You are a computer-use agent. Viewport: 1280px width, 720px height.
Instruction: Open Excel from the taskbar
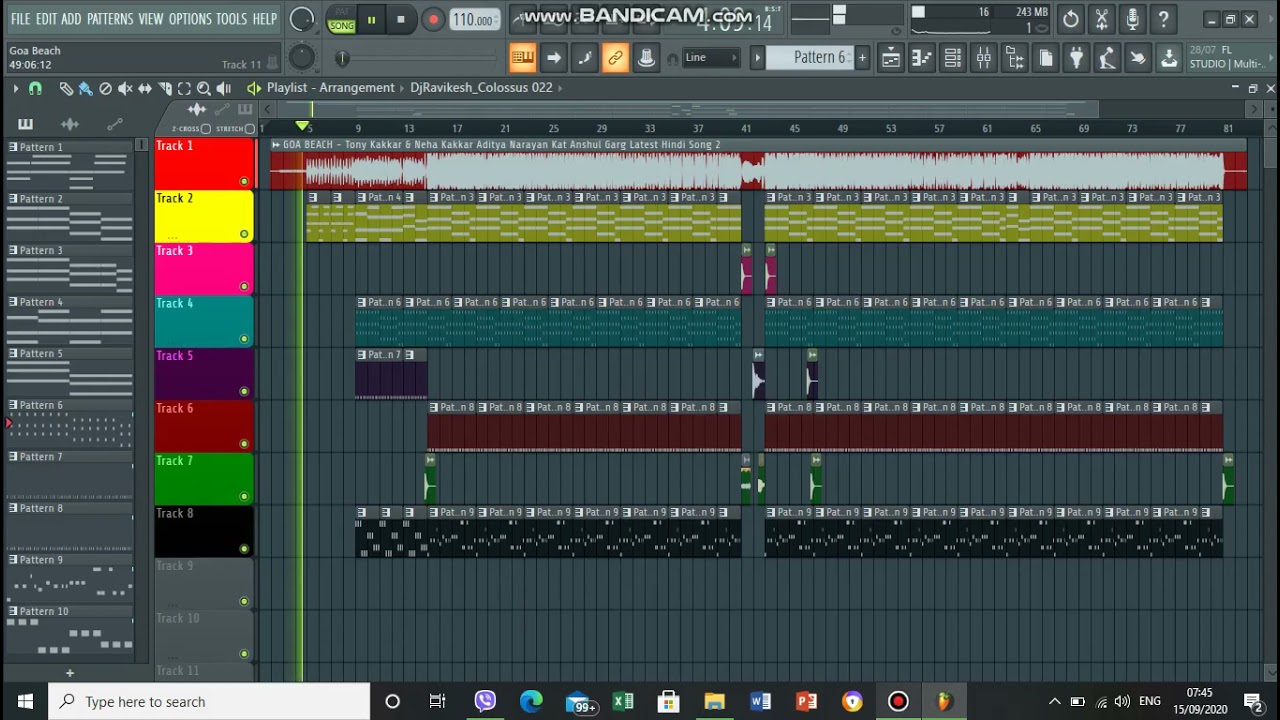tap(623, 701)
